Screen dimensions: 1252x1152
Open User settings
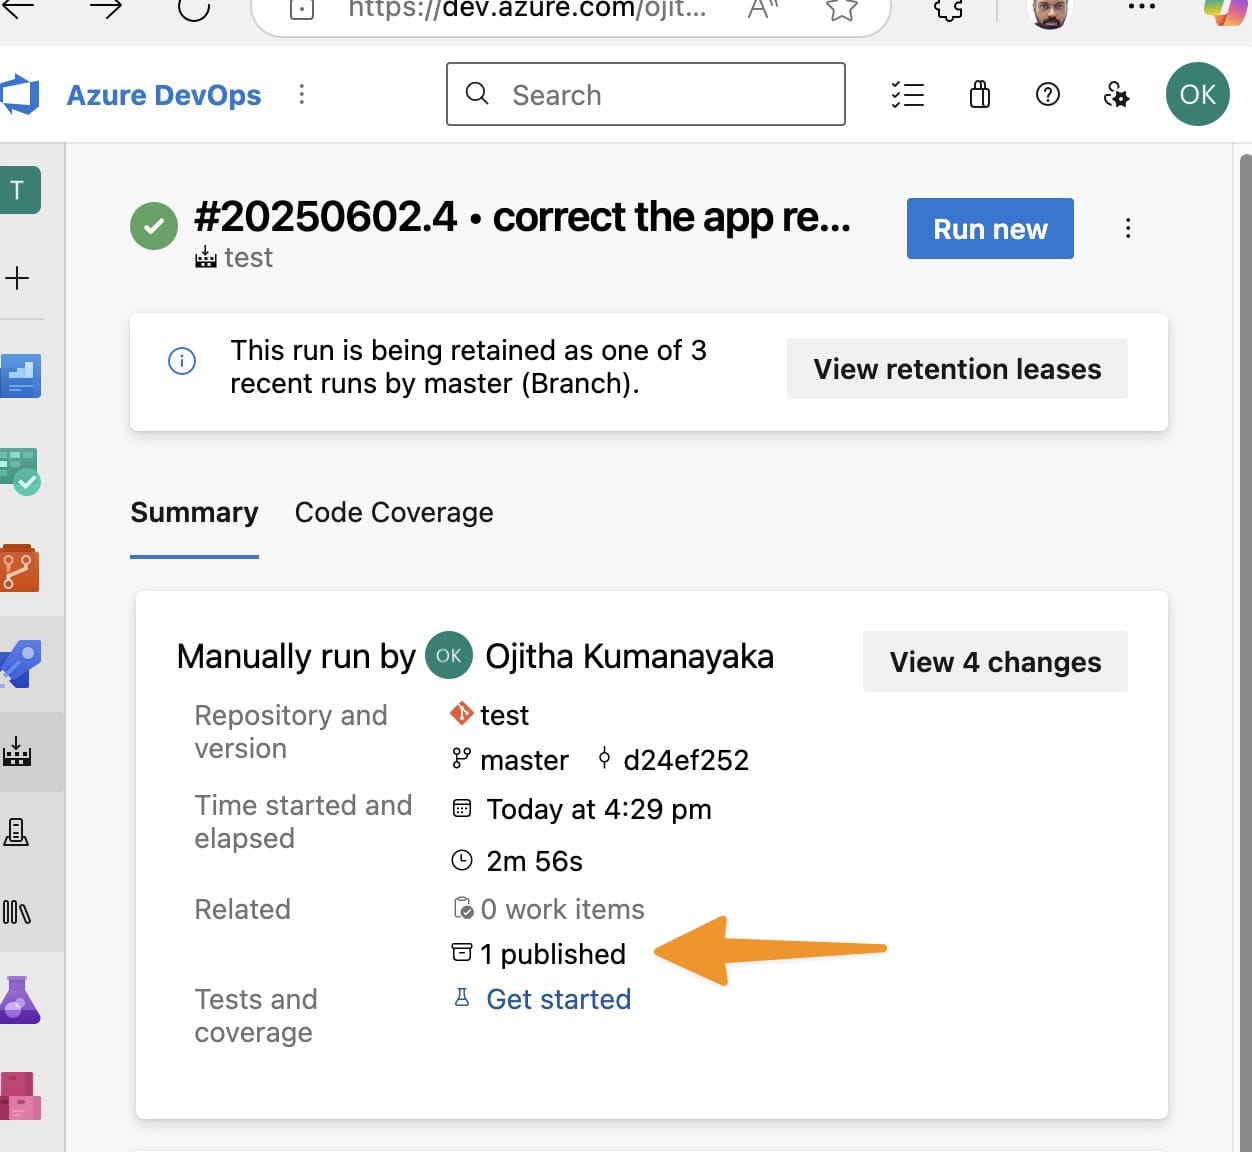(1116, 95)
